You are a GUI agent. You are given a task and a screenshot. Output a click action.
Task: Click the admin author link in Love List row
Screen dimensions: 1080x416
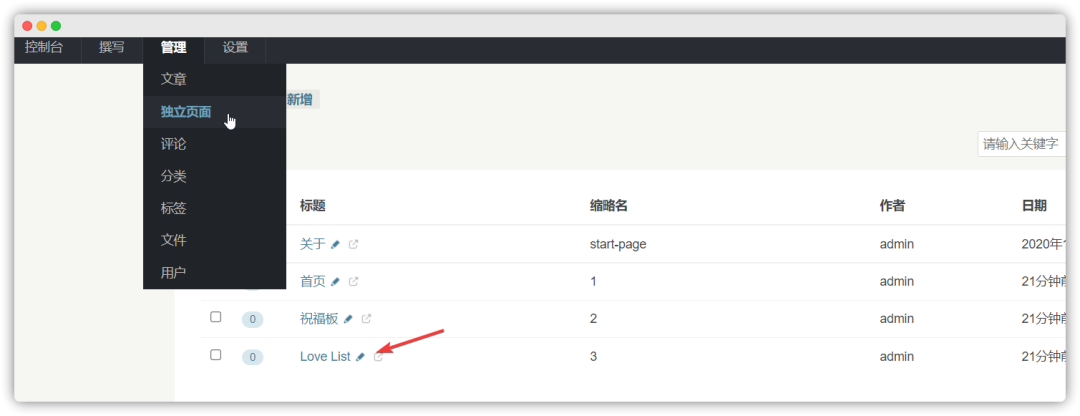[897, 357]
